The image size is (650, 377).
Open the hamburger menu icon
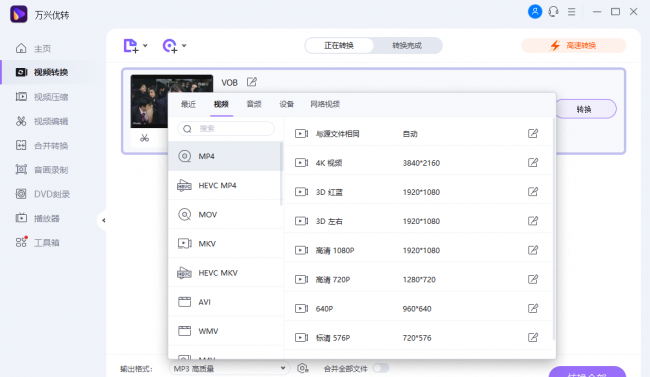pos(572,12)
